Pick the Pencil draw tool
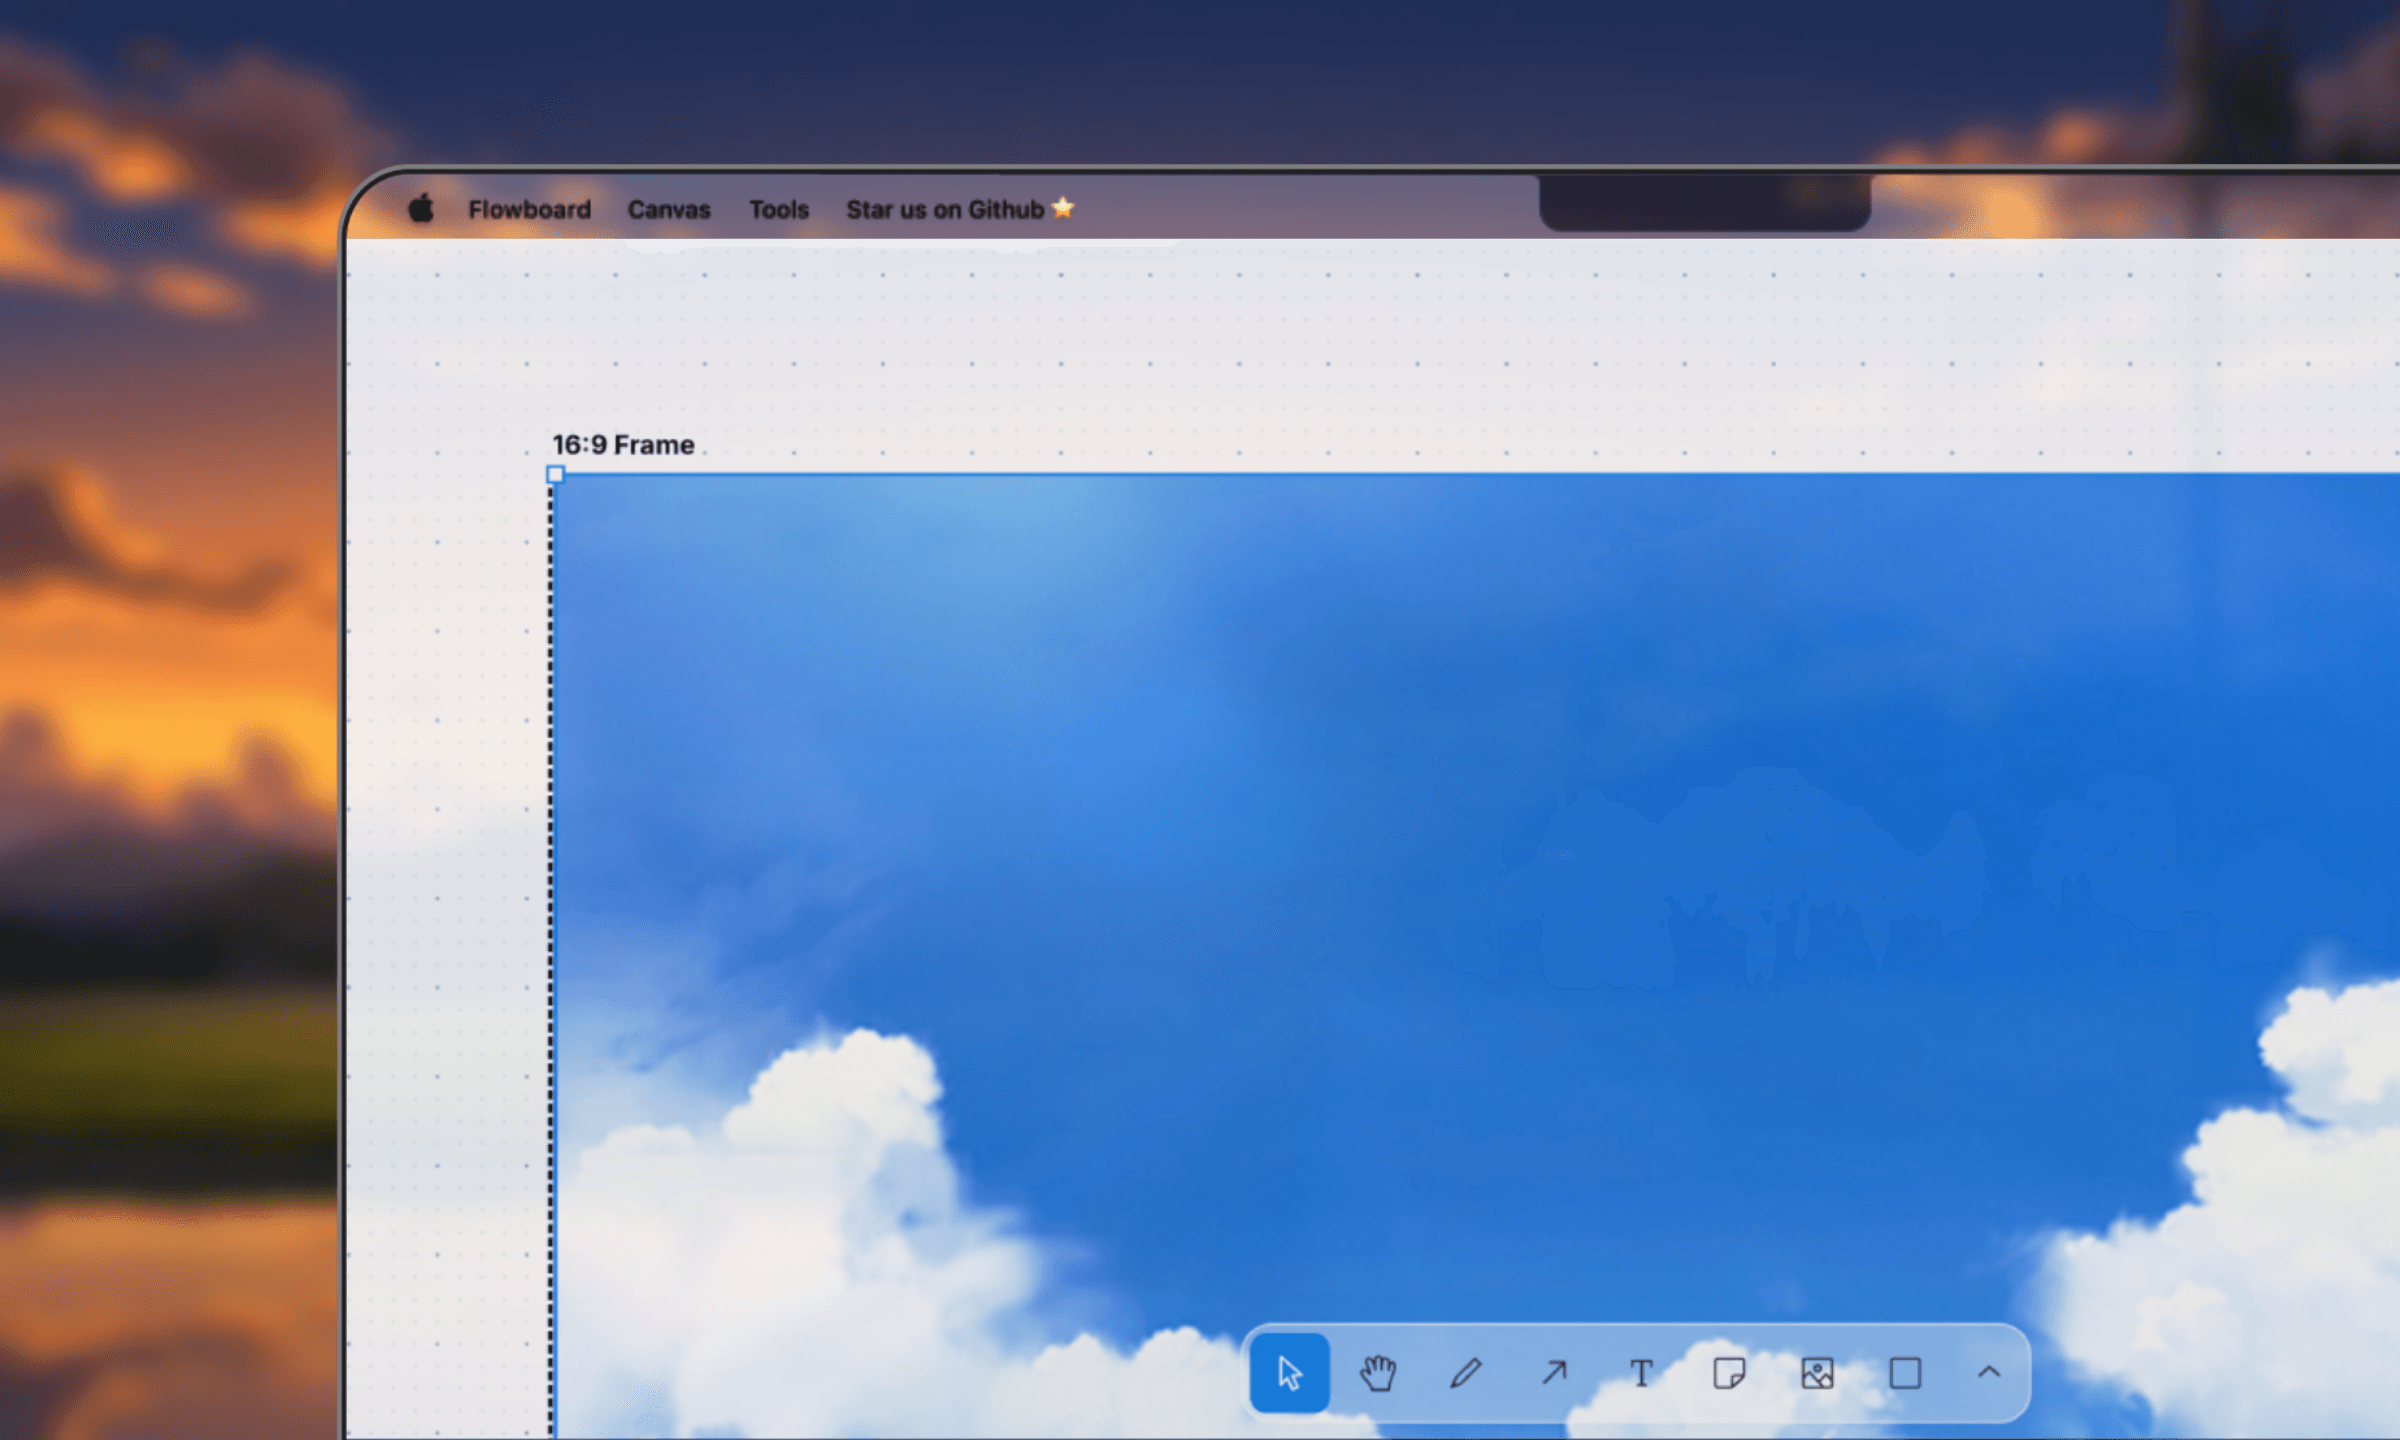 point(1465,1373)
